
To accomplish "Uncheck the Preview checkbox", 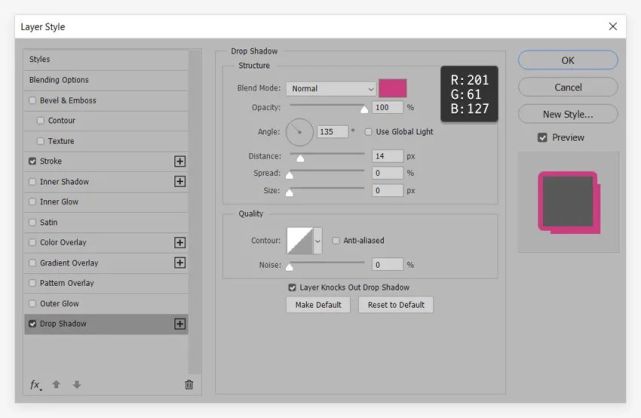I will tap(542, 138).
